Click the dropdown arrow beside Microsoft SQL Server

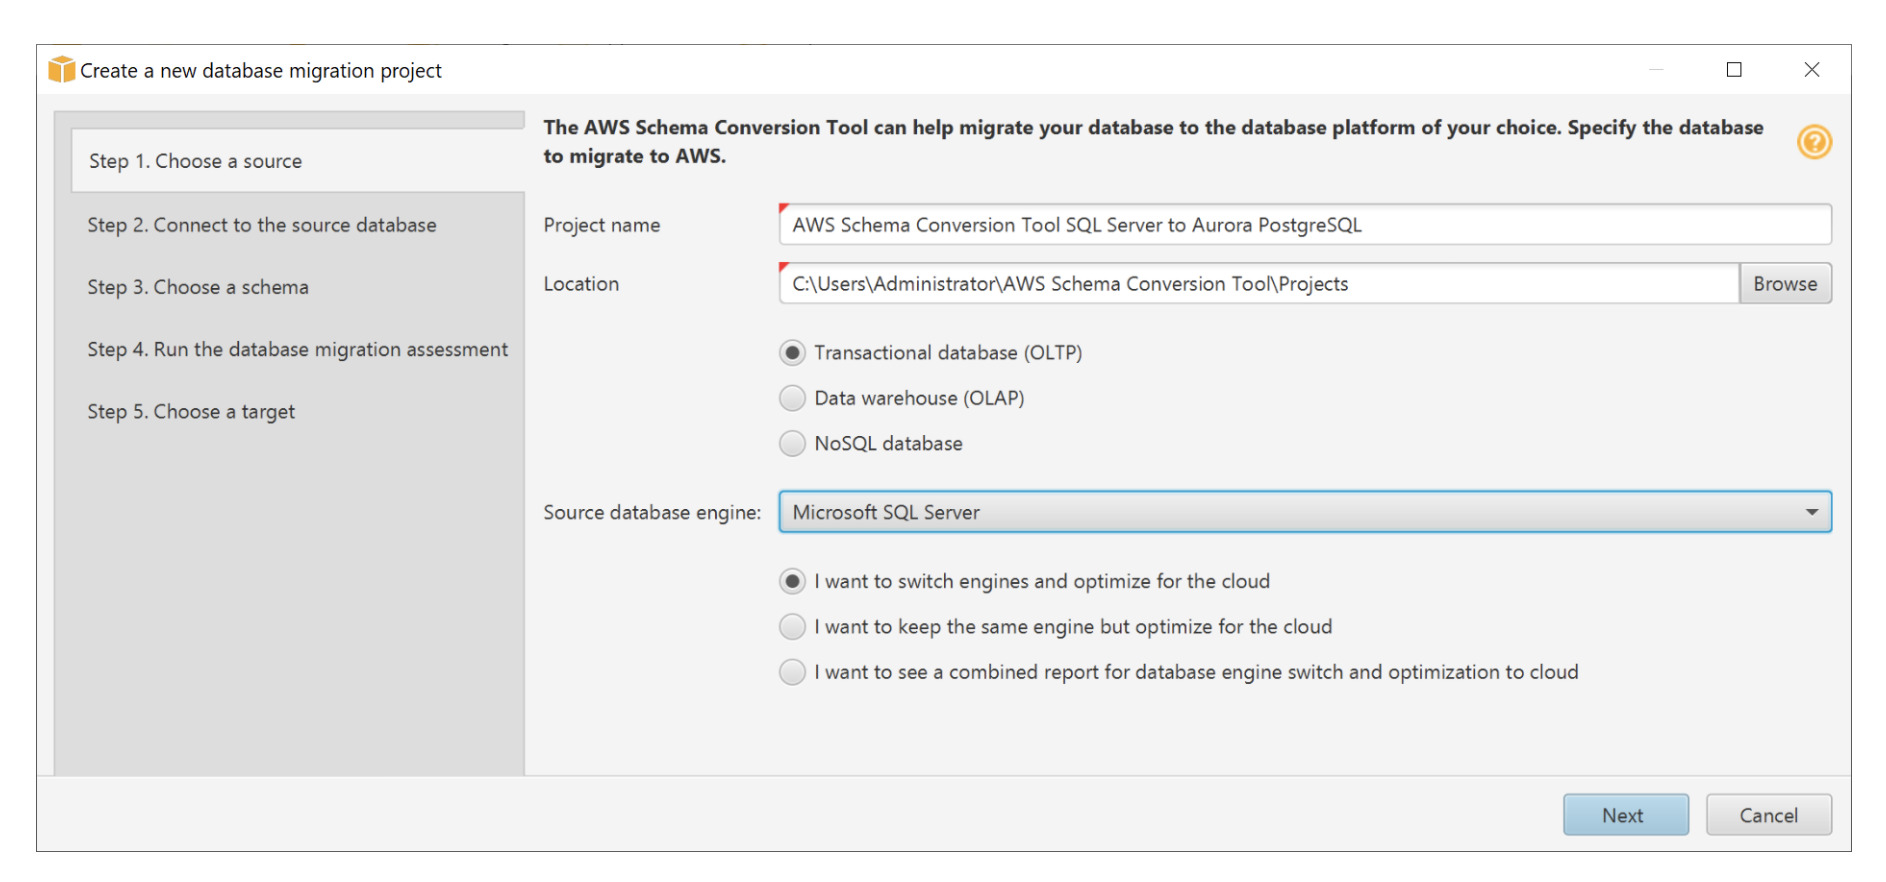click(1811, 512)
